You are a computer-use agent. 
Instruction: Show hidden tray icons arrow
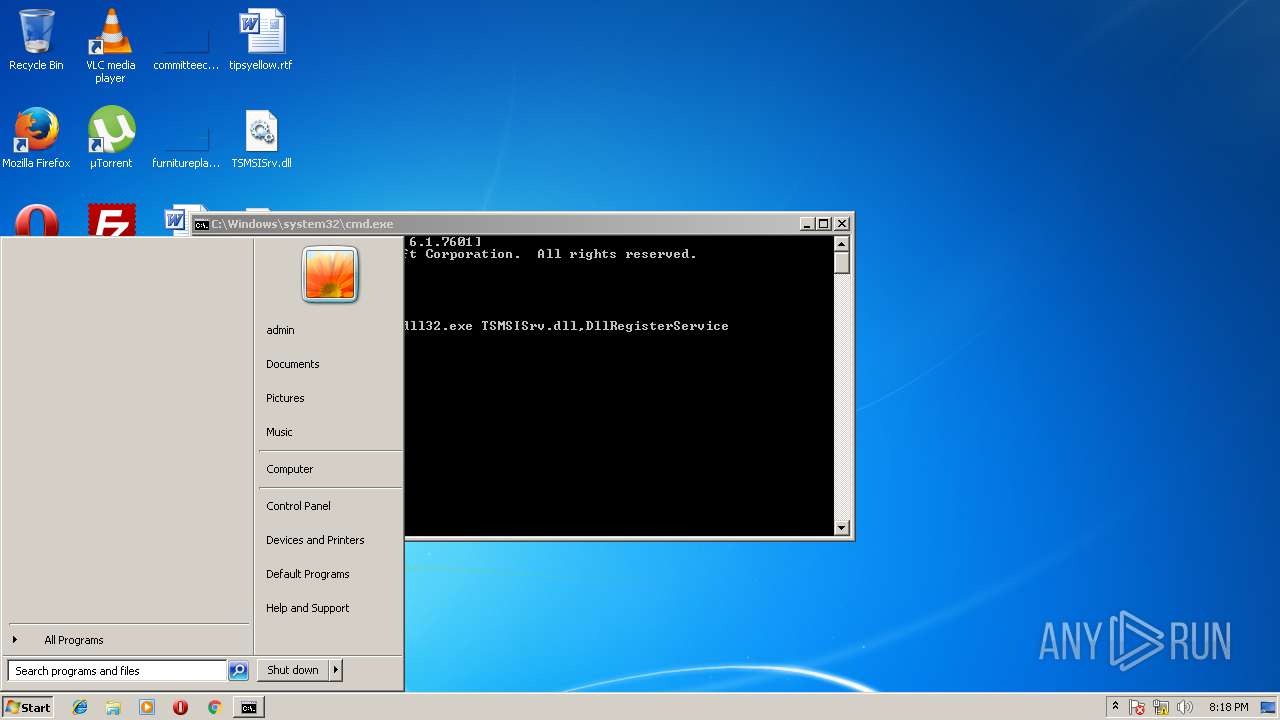tap(1115, 707)
